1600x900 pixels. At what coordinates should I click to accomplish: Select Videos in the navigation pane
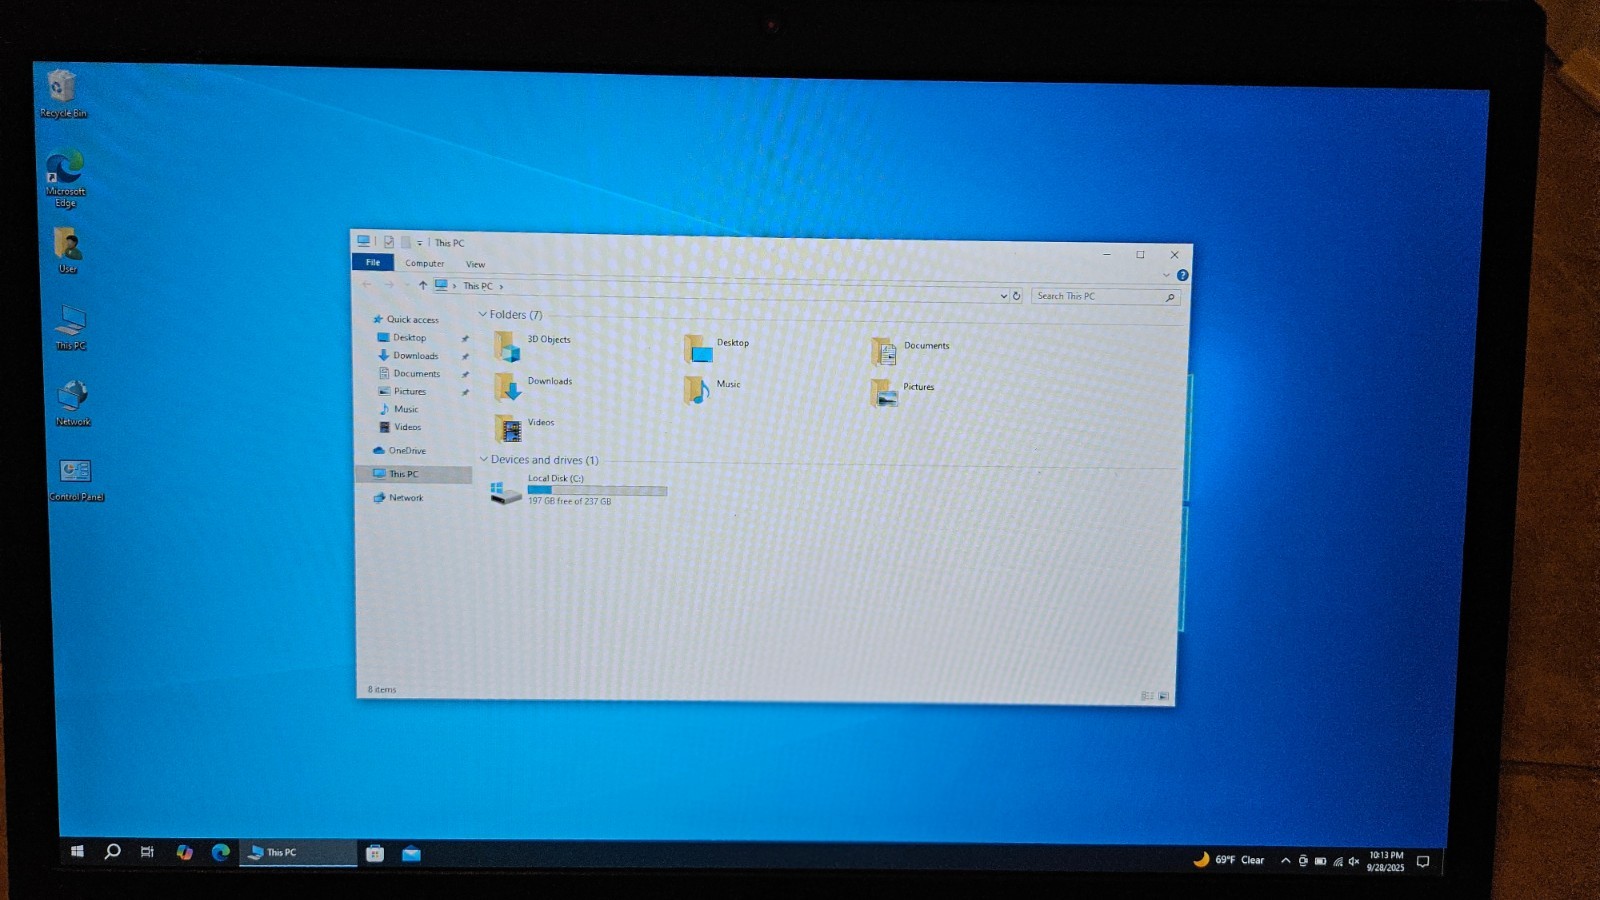click(x=400, y=427)
